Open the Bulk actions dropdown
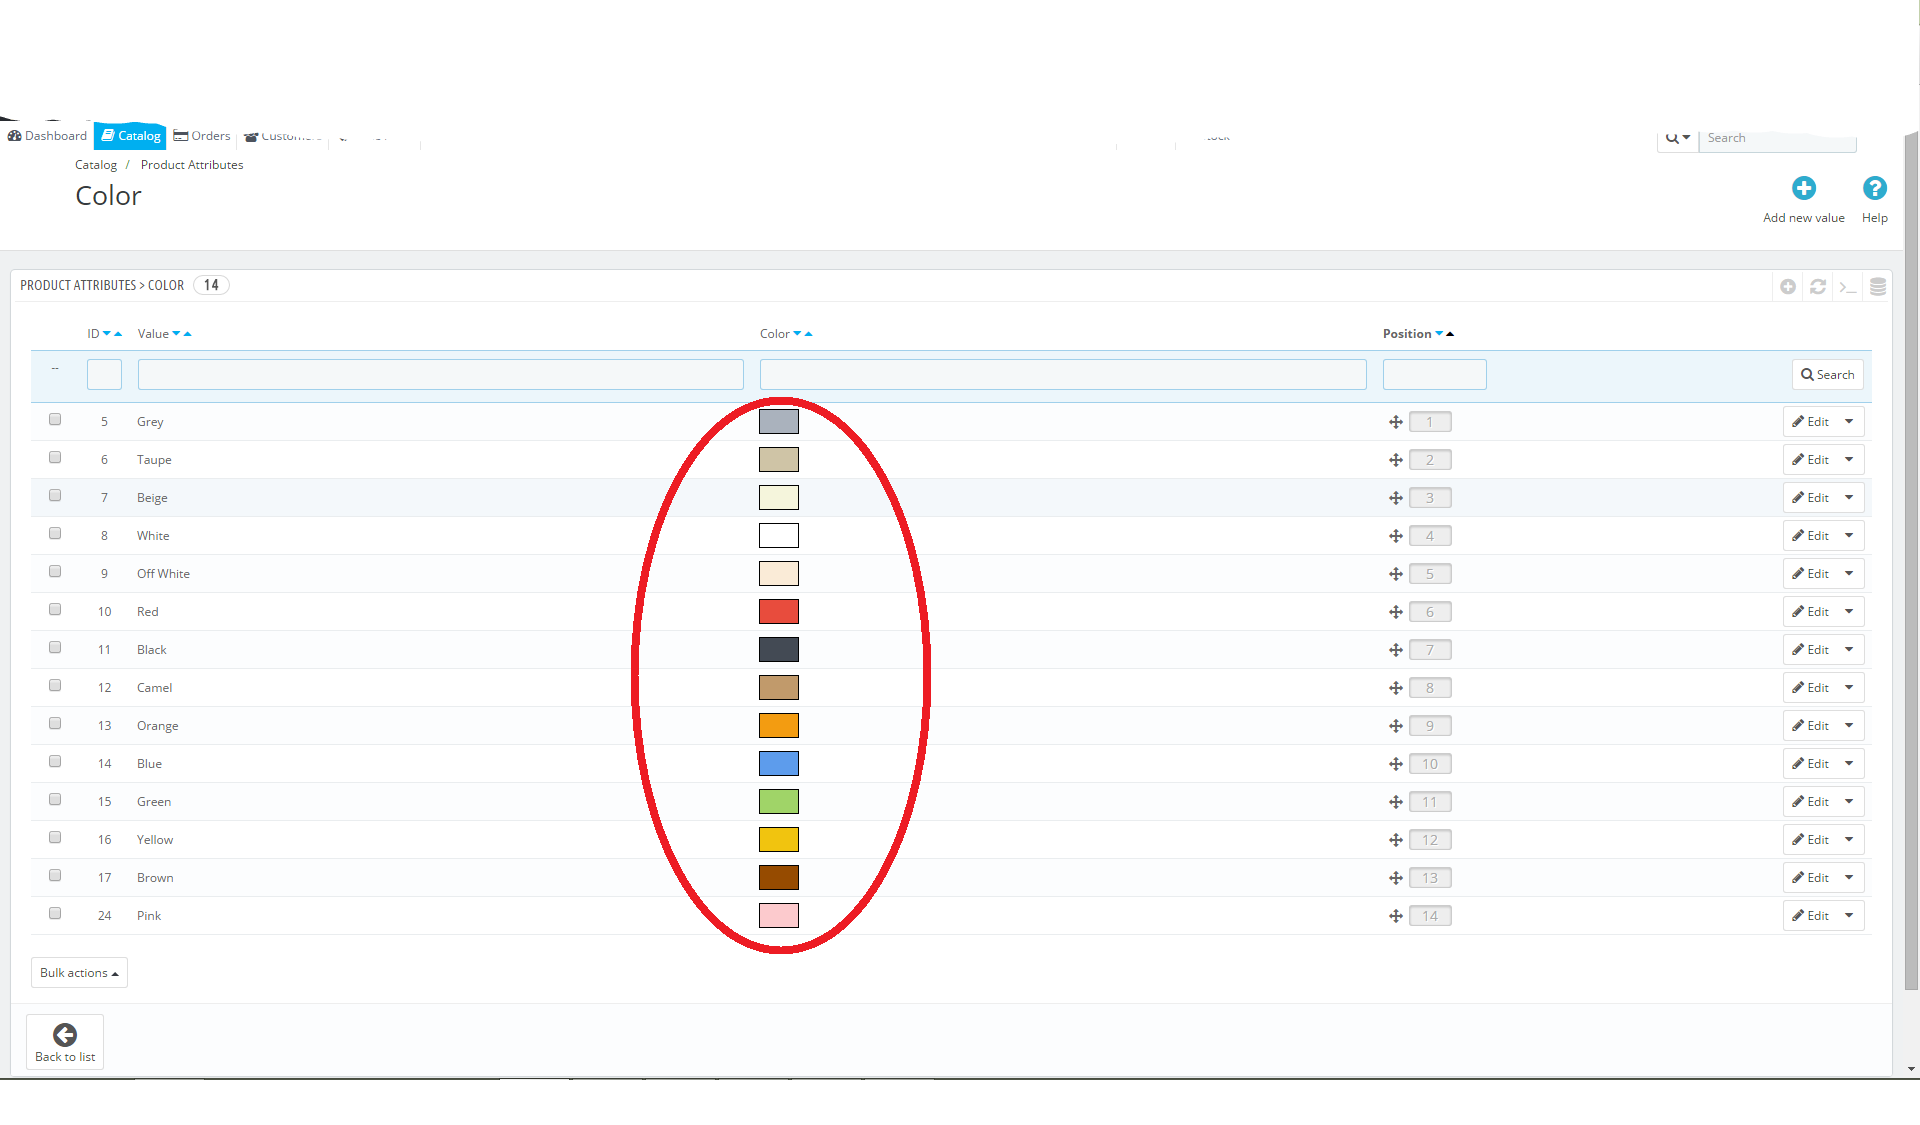The width and height of the screenshot is (1920, 1125). pyautogui.click(x=79, y=973)
